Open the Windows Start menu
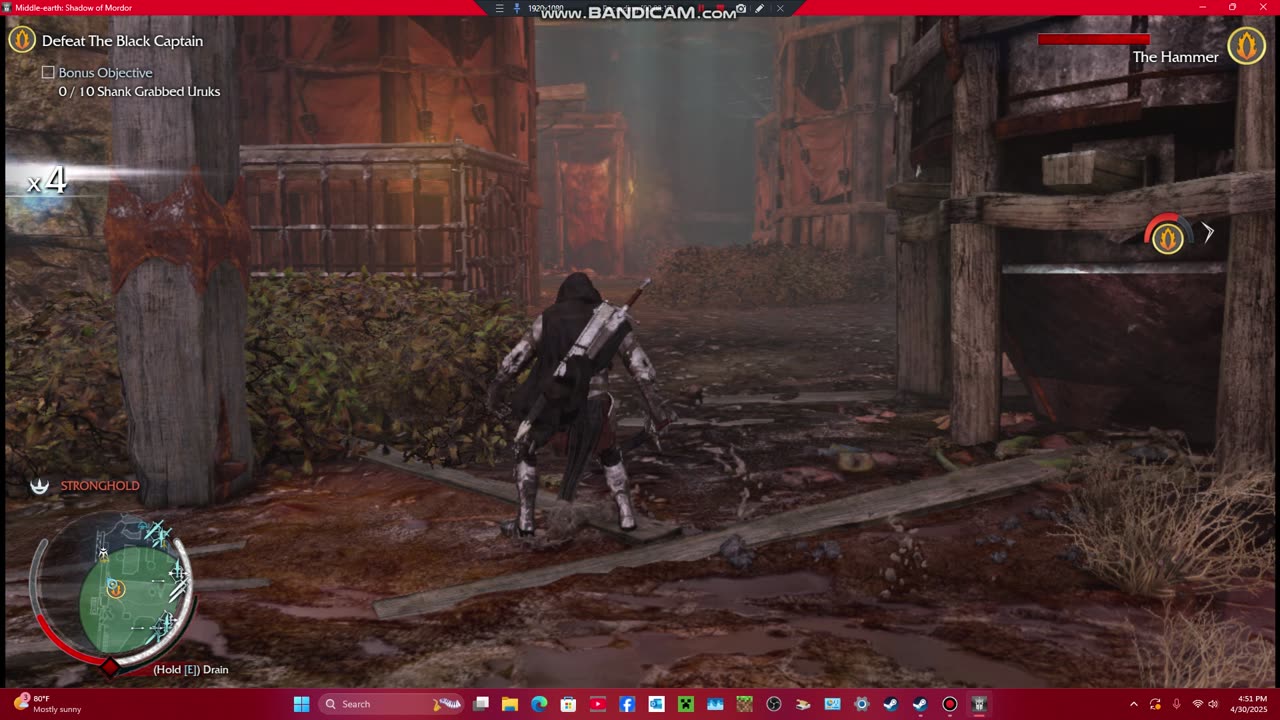This screenshot has width=1280, height=720. (301, 704)
